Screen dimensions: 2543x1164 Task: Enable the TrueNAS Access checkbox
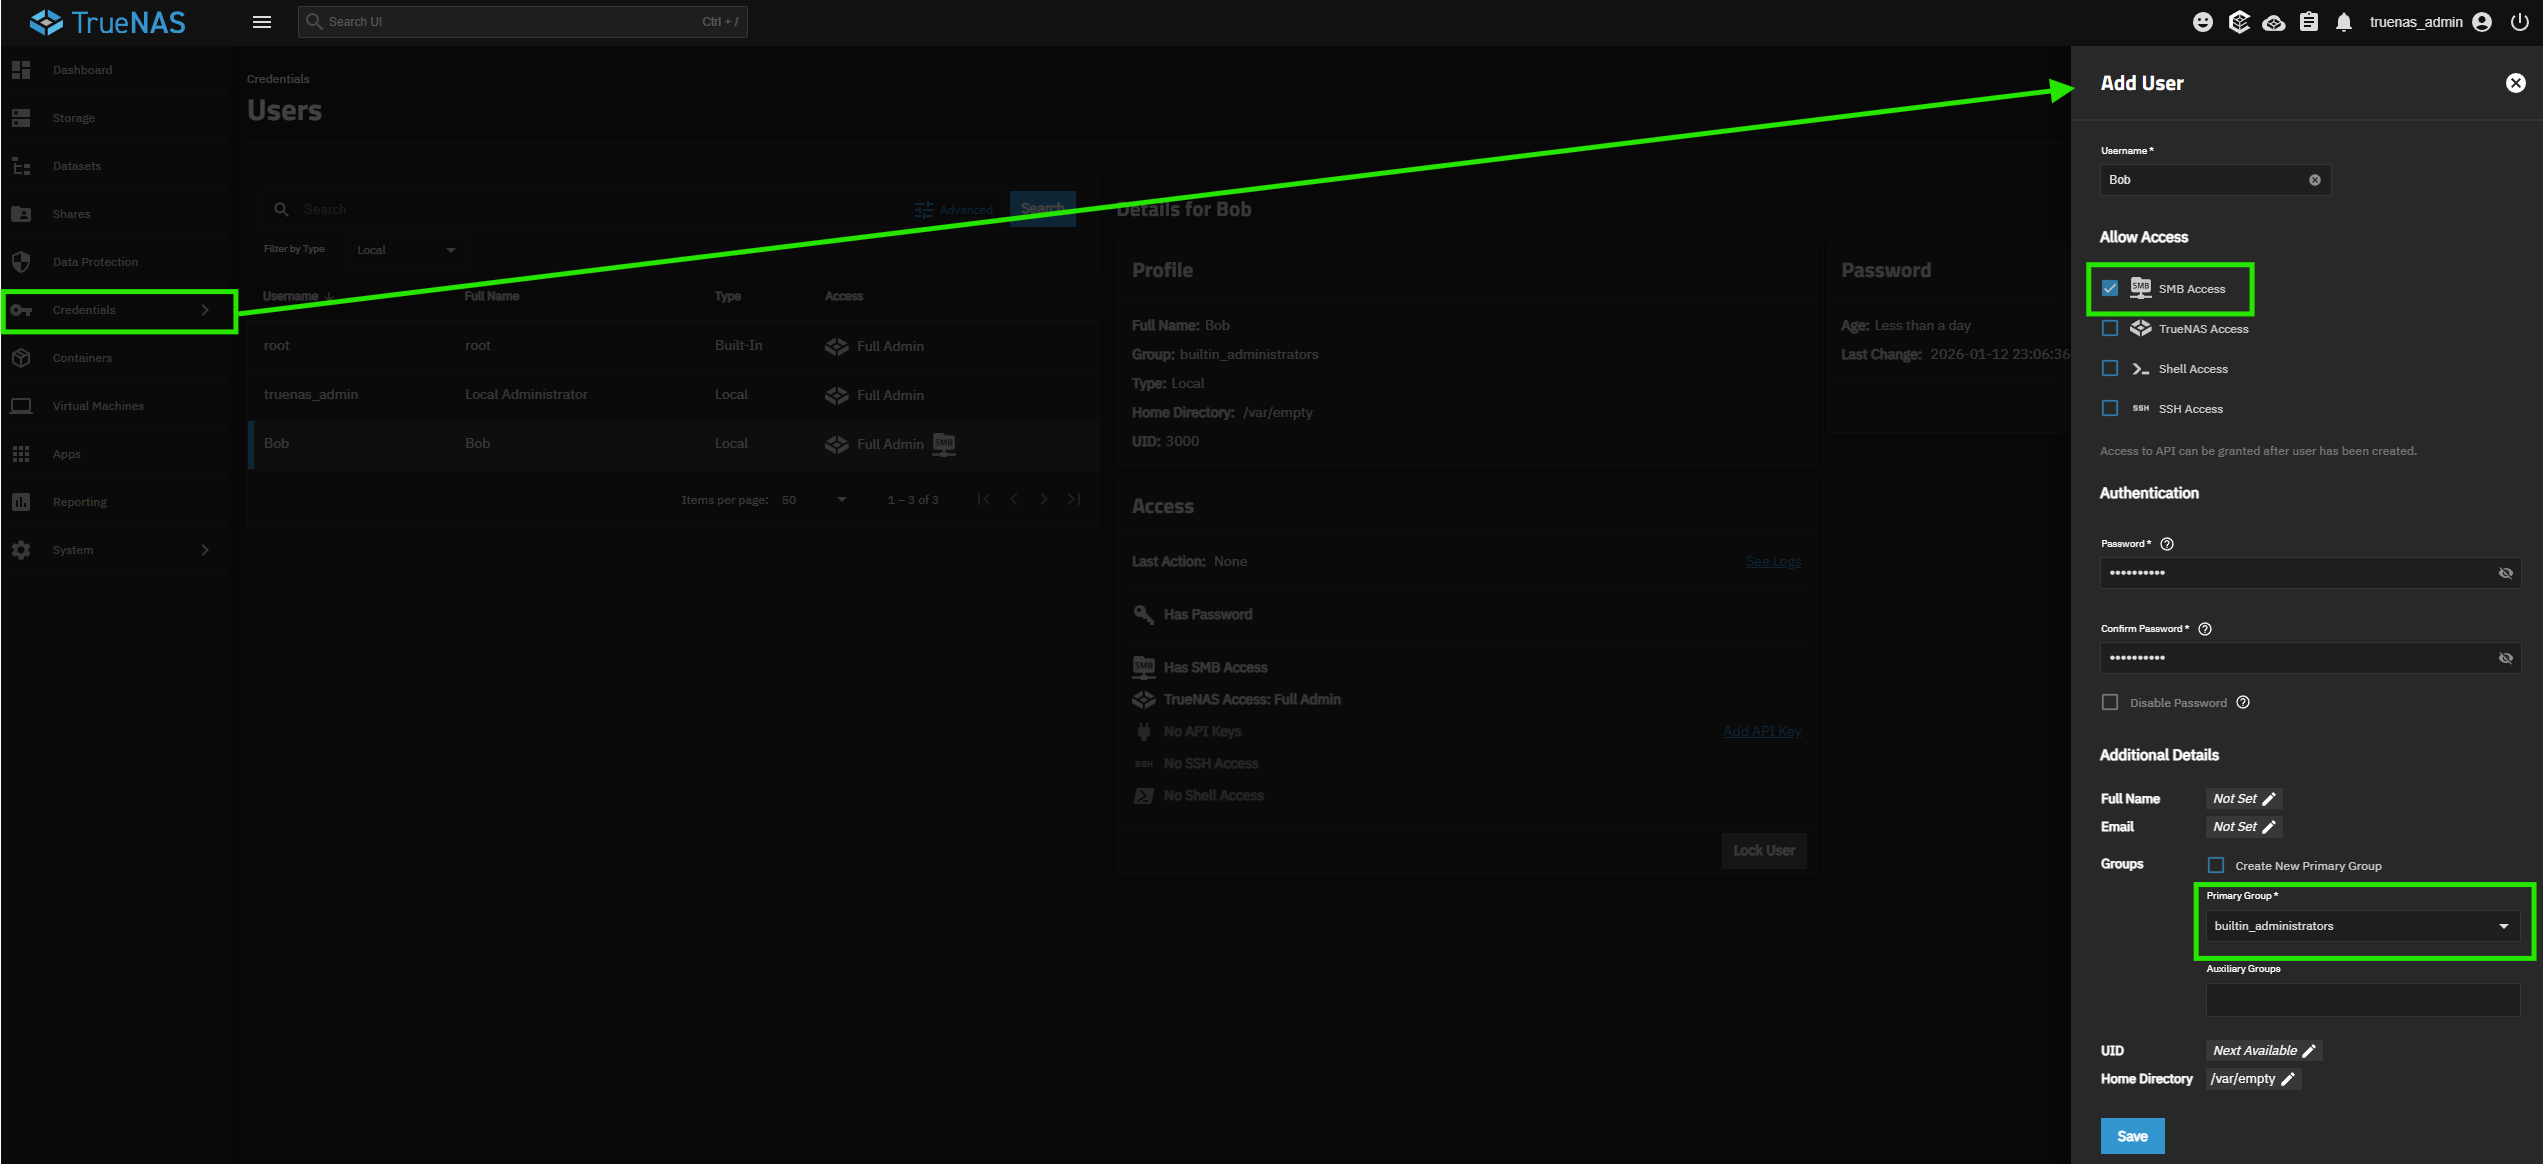point(2110,328)
